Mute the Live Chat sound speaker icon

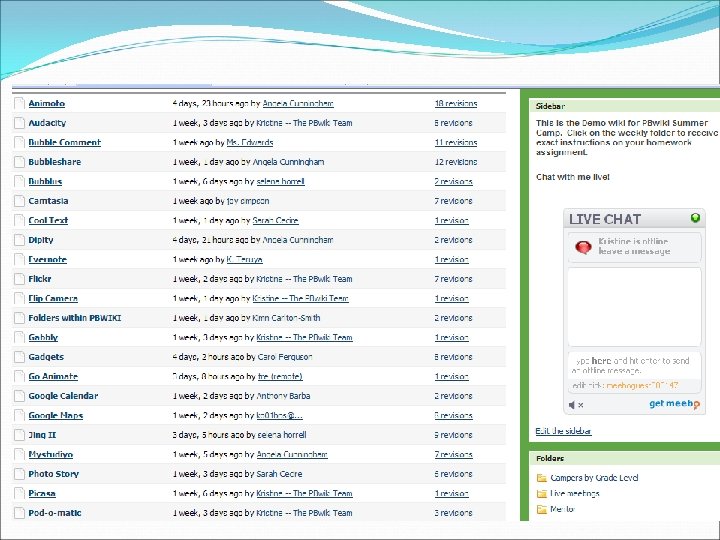click(x=572, y=405)
